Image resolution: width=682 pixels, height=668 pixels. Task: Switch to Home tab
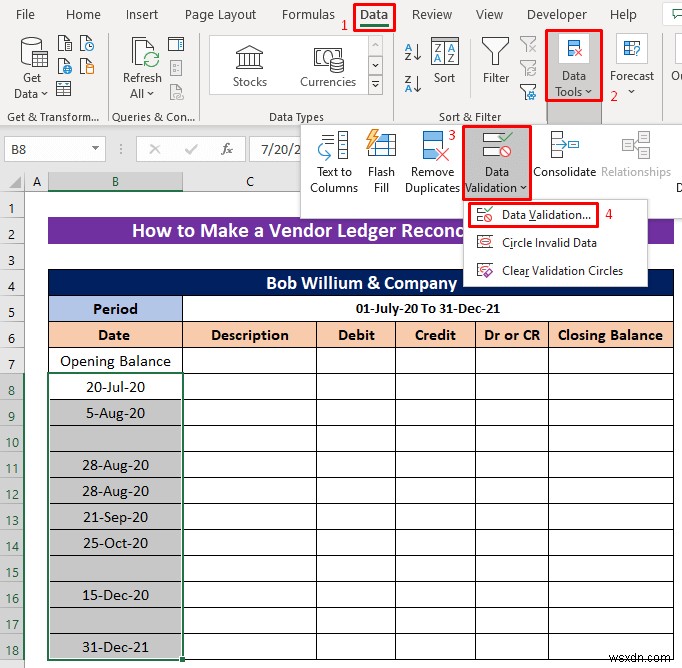[x=83, y=14]
